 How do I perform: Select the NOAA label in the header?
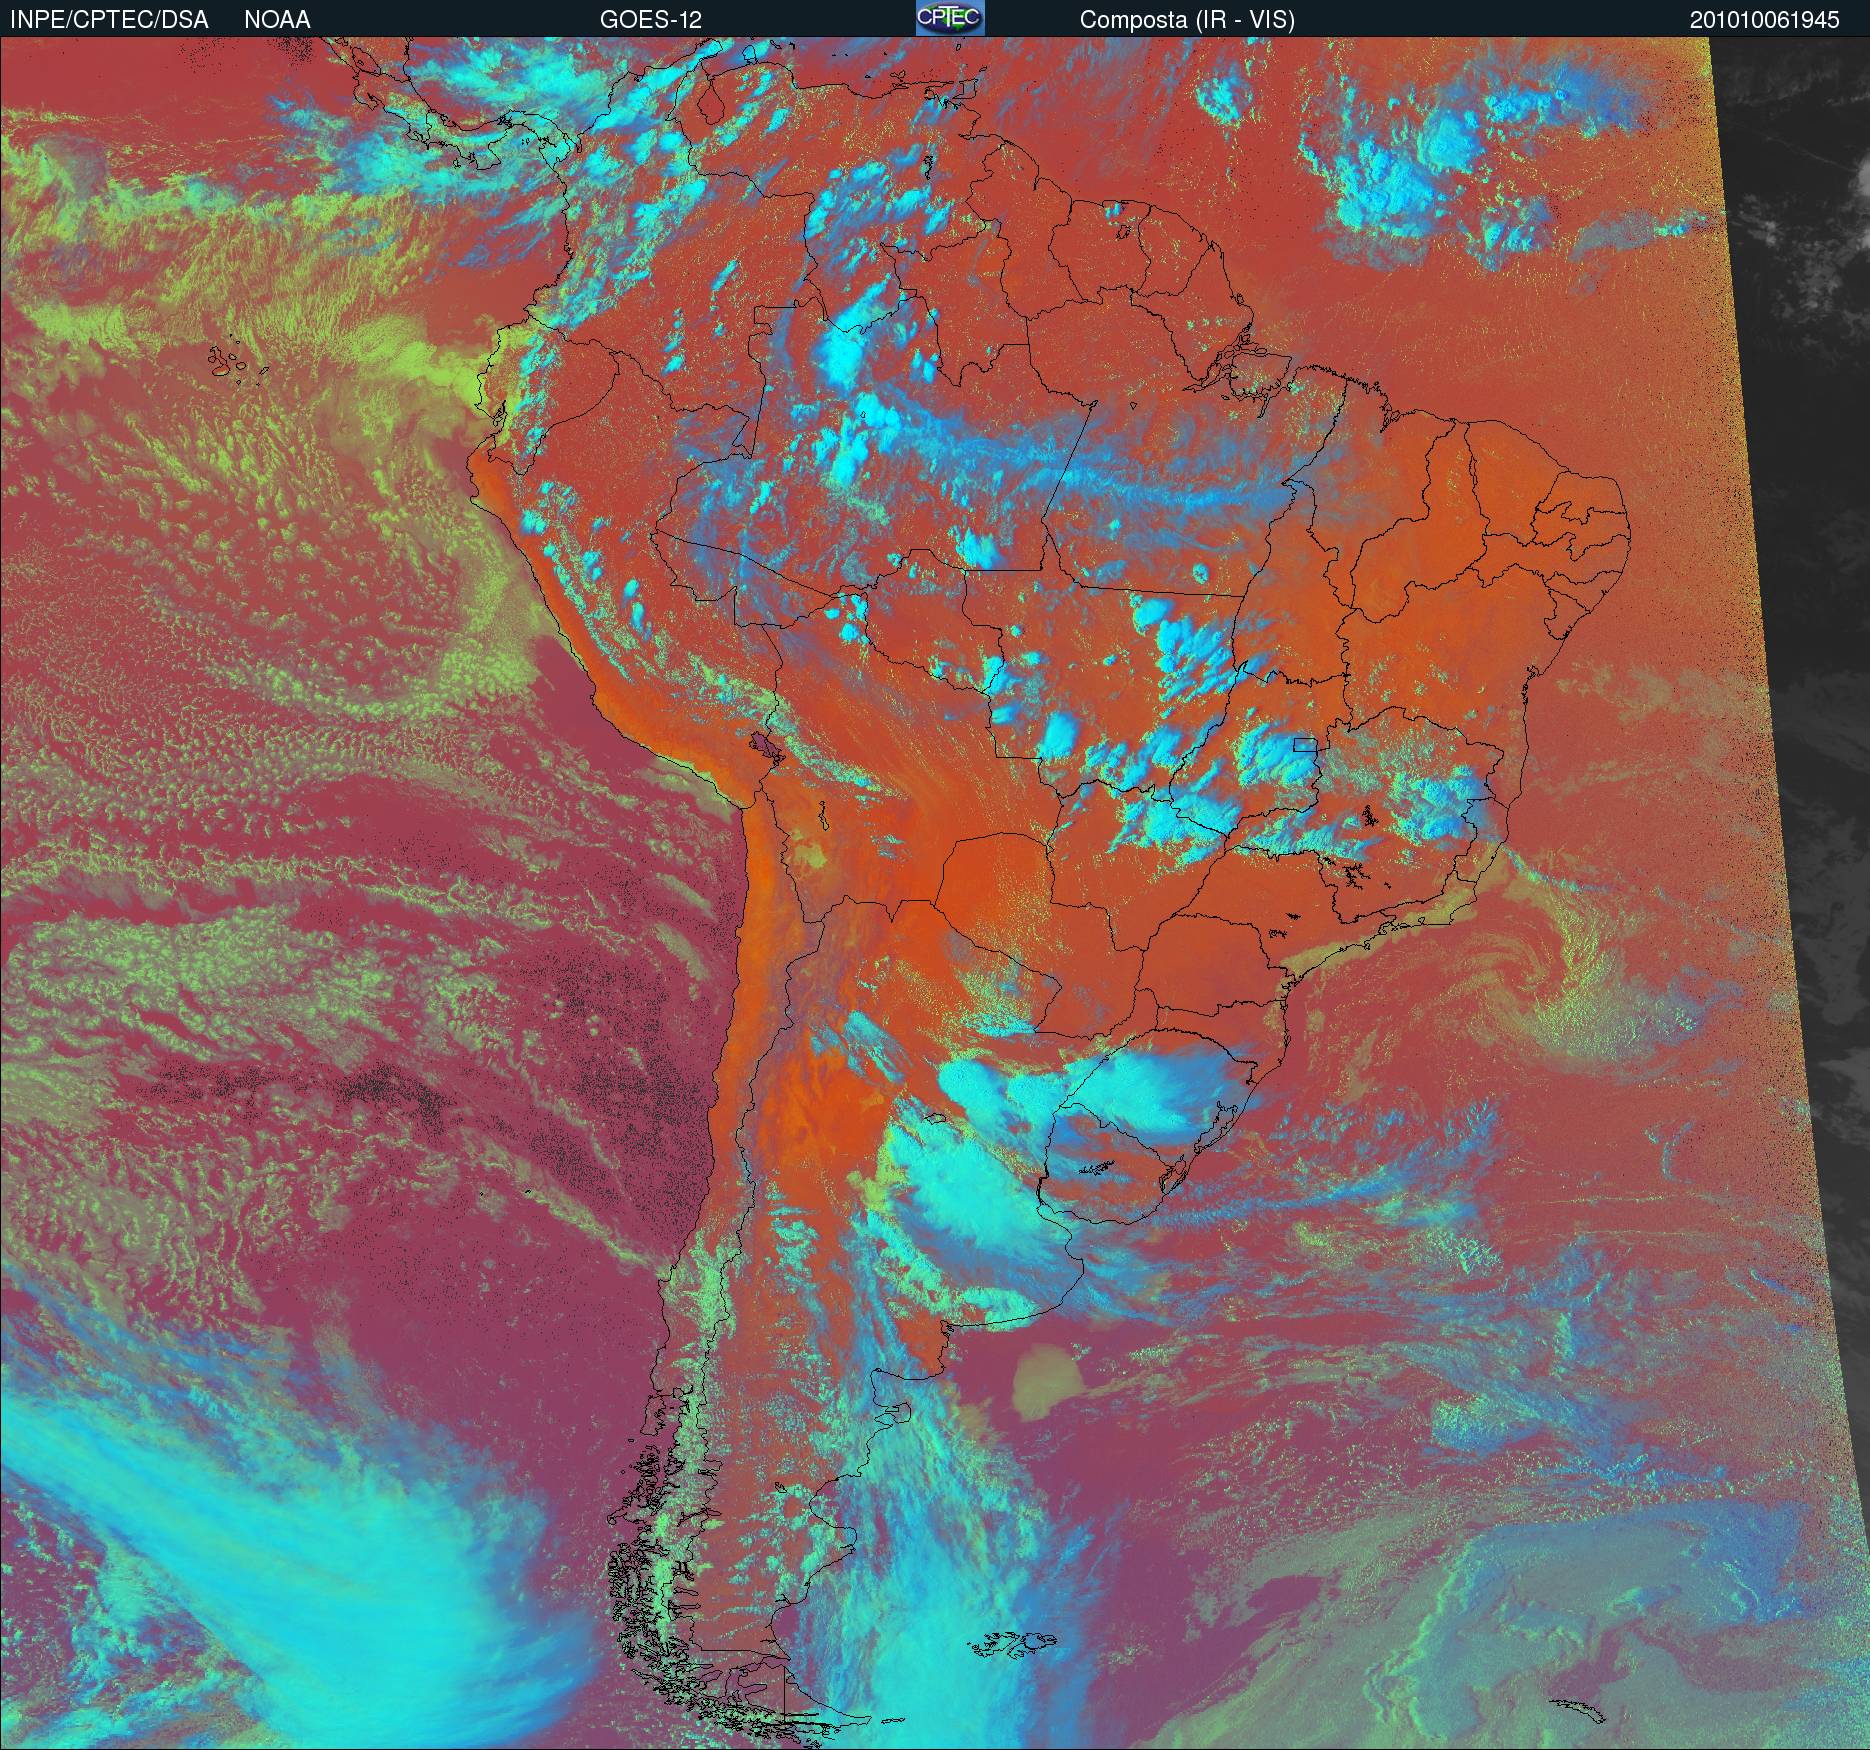[x=277, y=19]
